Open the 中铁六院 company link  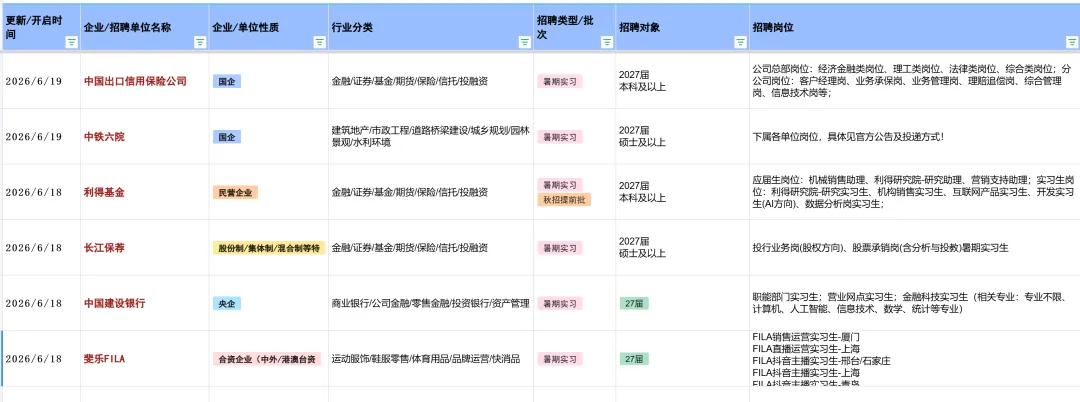[105, 137]
